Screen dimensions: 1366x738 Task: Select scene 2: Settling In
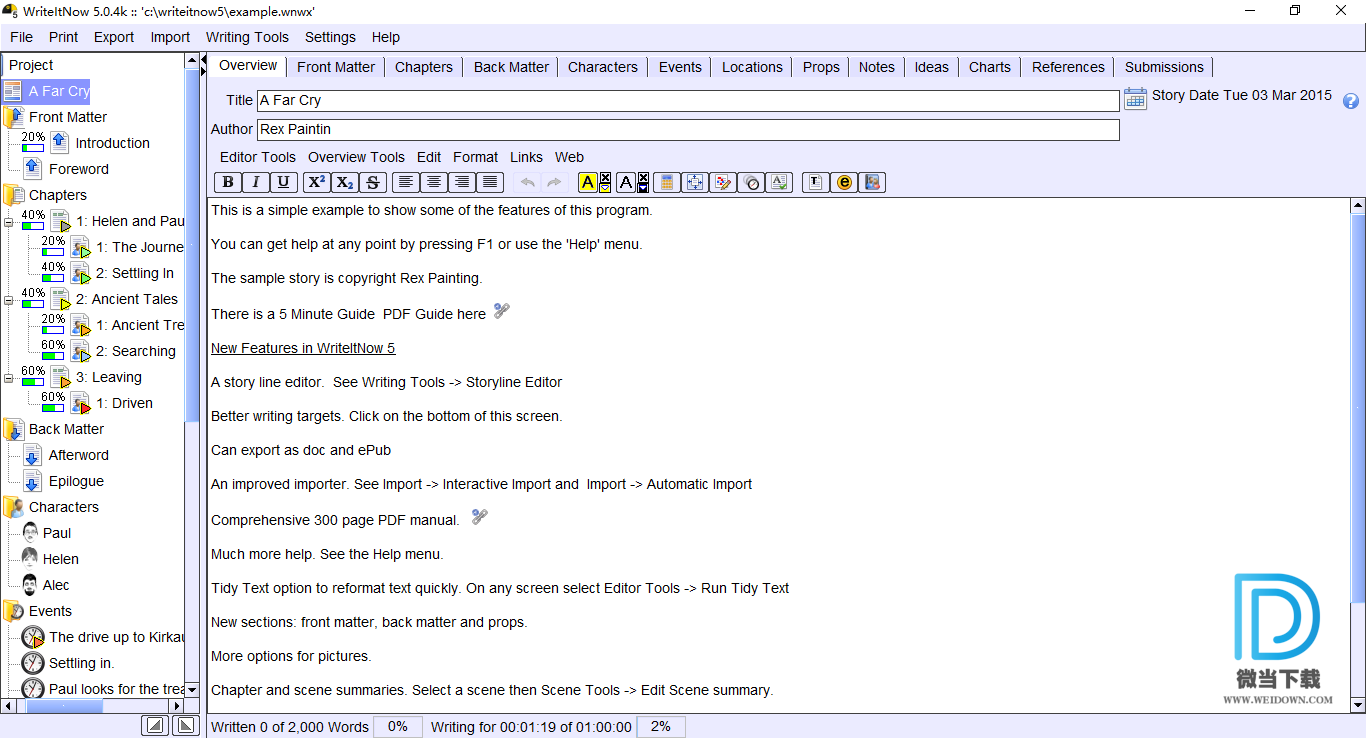click(x=135, y=273)
